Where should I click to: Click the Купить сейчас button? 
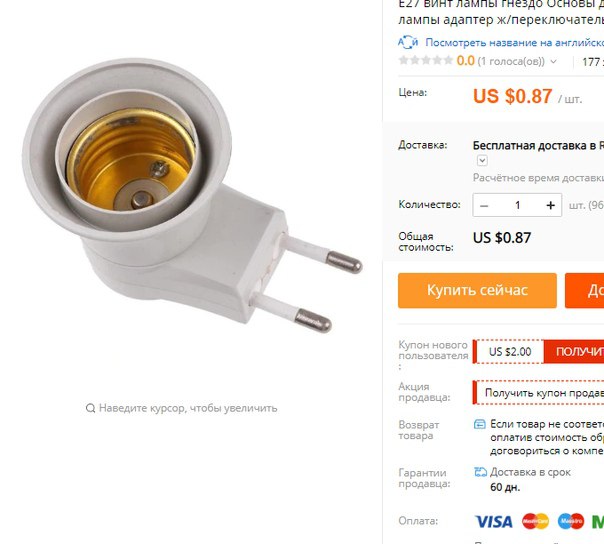coord(477,290)
